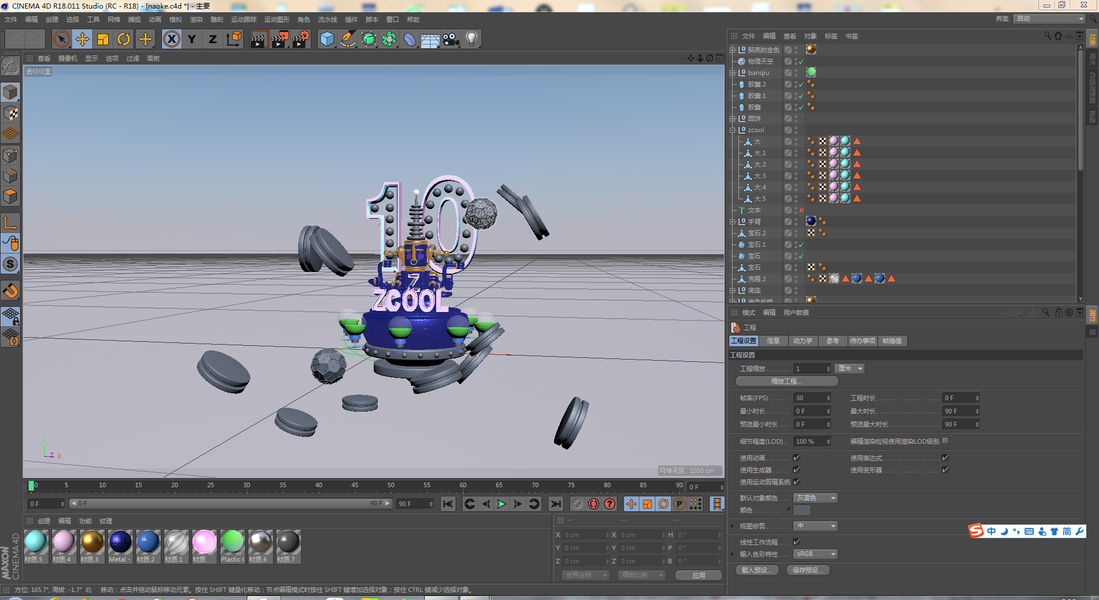
Task: Switch to Texture mode in left palette
Action: pyautogui.click(x=11, y=113)
